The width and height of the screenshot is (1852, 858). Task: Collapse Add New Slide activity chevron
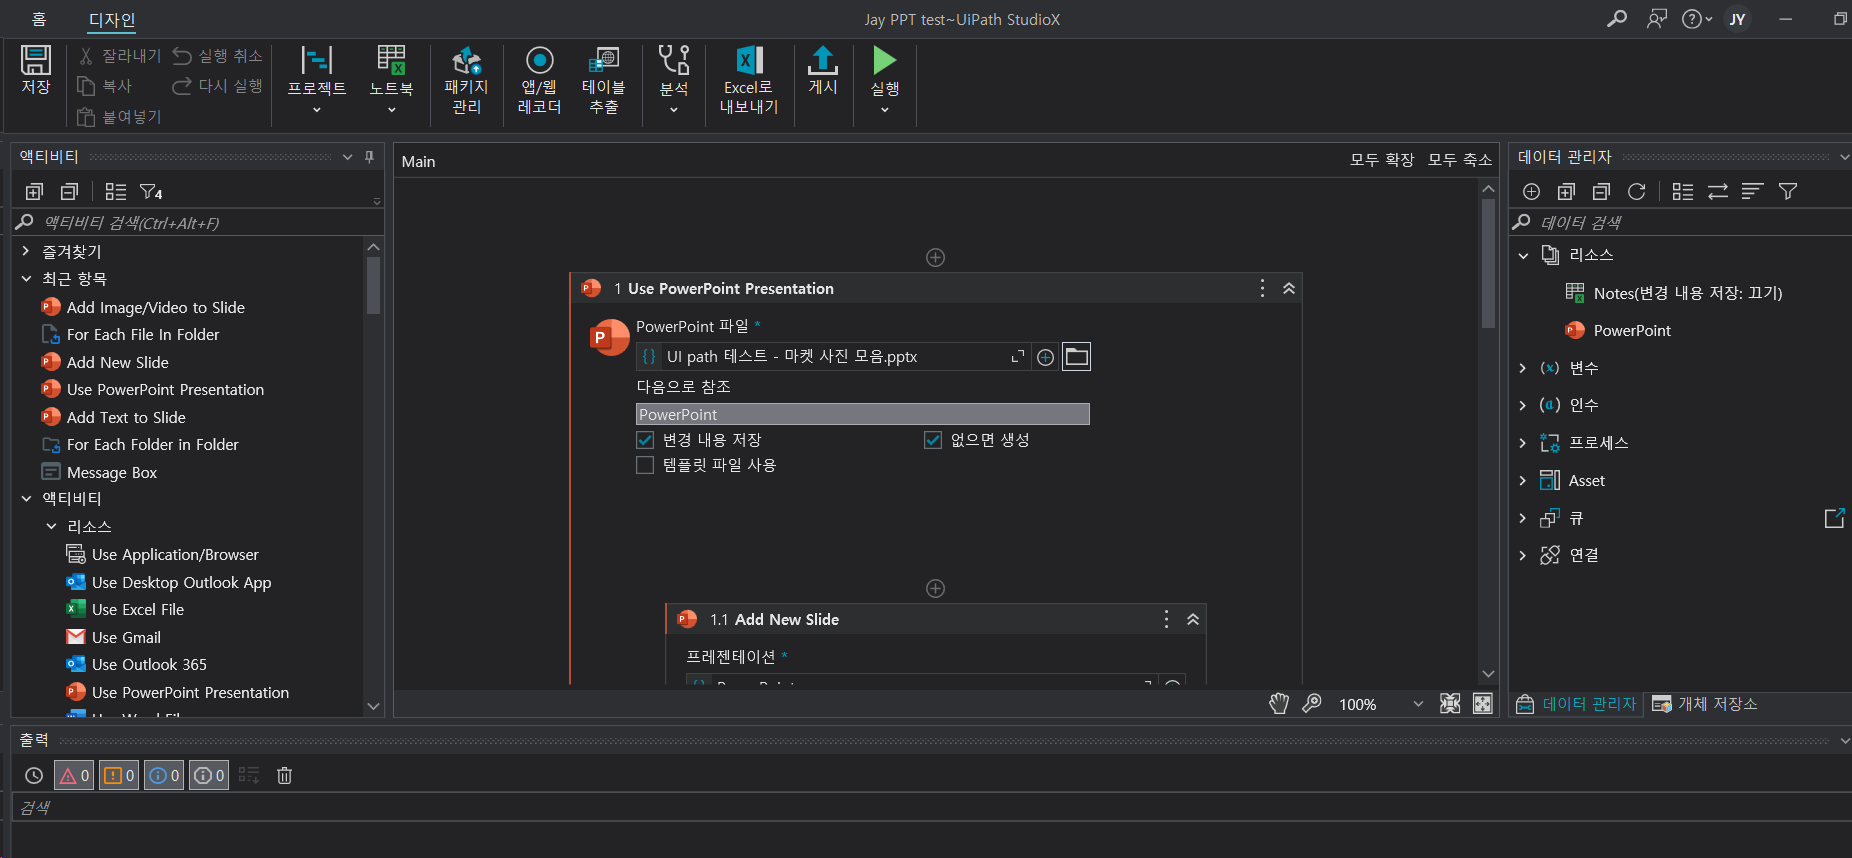tap(1193, 619)
